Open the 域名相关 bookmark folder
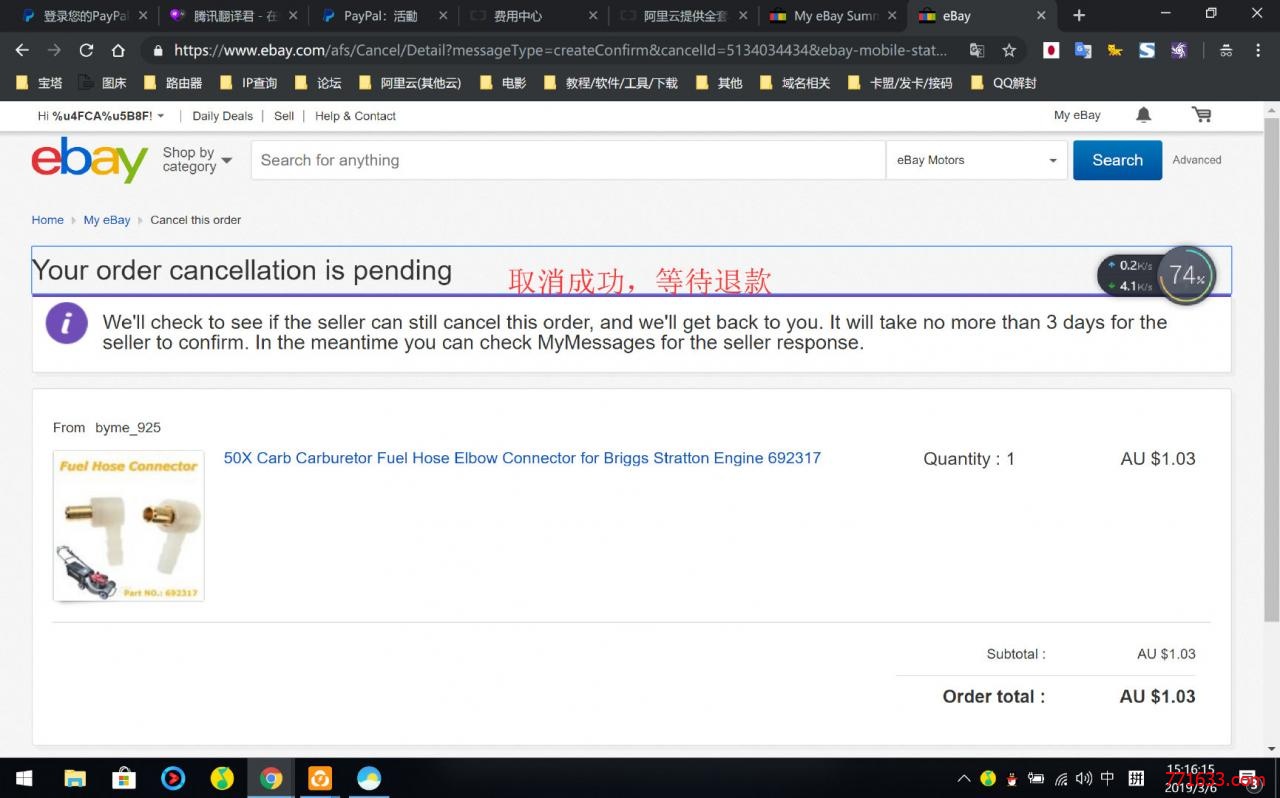 pyautogui.click(x=795, y=83)
